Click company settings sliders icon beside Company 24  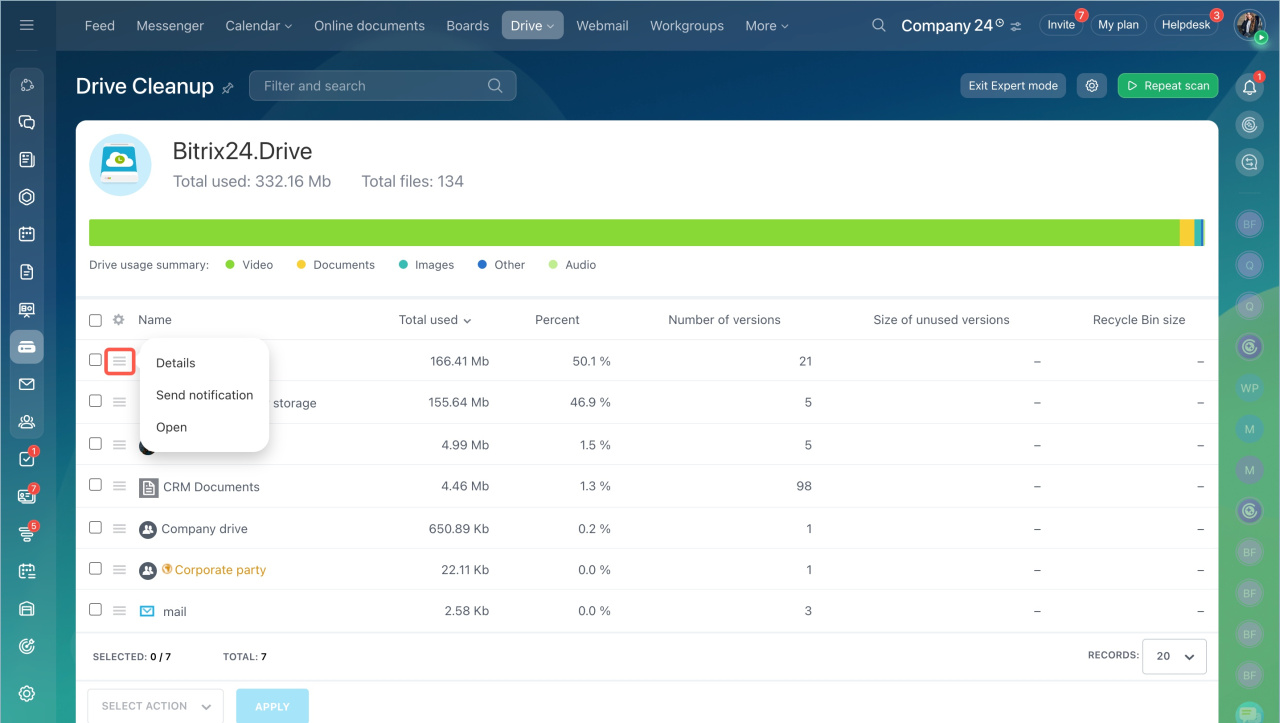[1017, 26]
